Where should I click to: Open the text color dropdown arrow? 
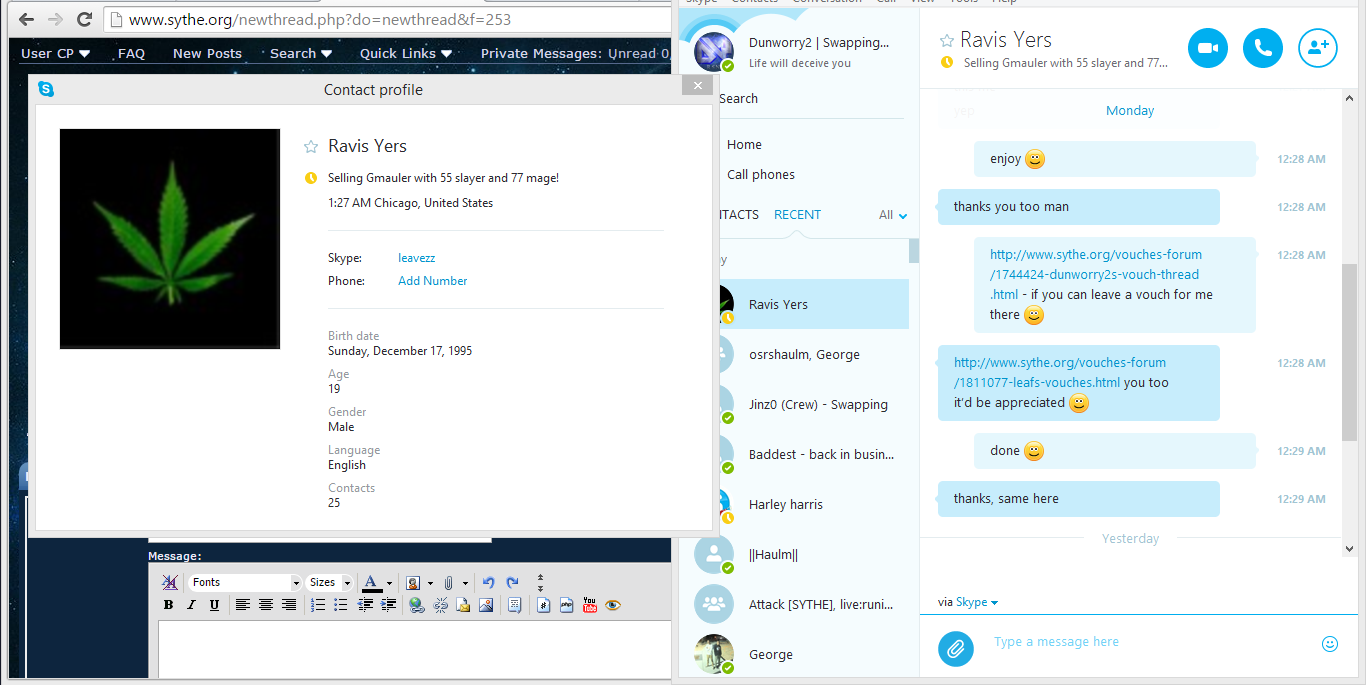[x=389, y=583]
